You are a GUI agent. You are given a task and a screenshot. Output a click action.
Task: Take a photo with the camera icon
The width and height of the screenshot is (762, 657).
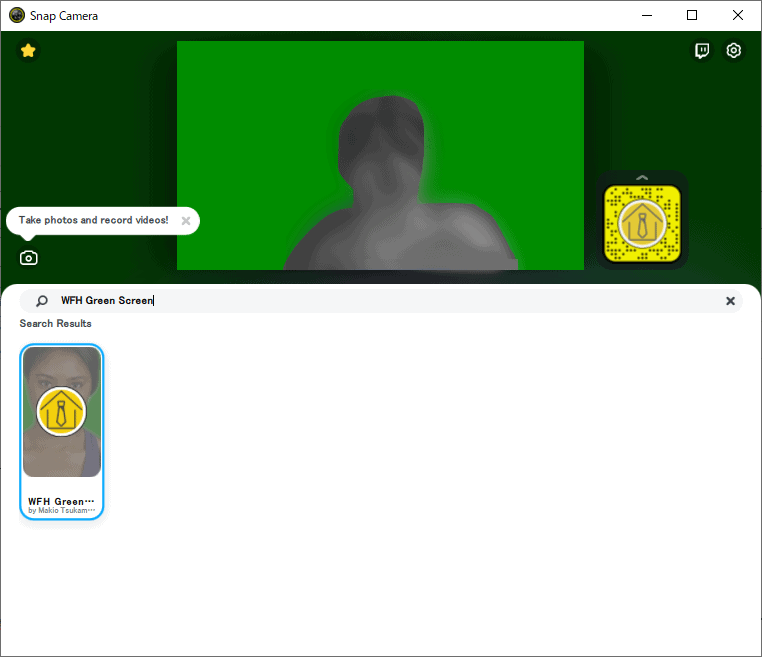tap(29, 258)
